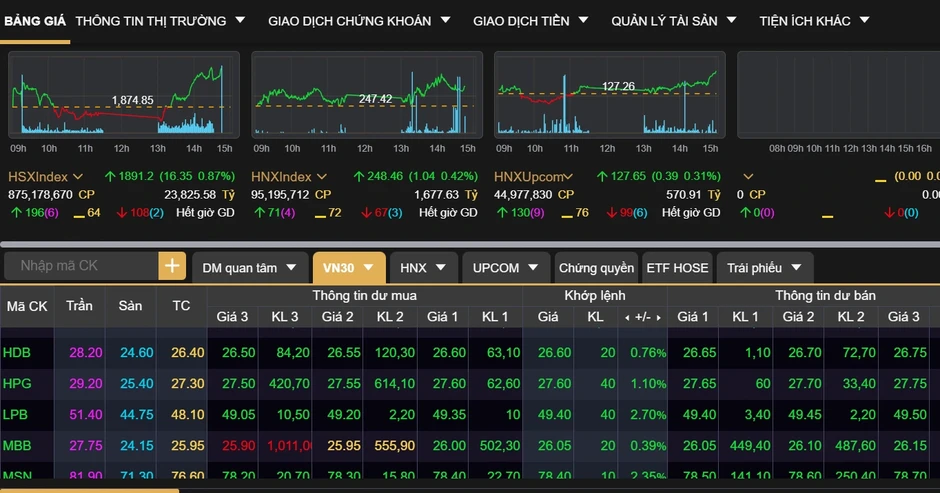The image size is (940, 493).
Task: Click HNXIndex up arrow count 71
Action: 275,213
